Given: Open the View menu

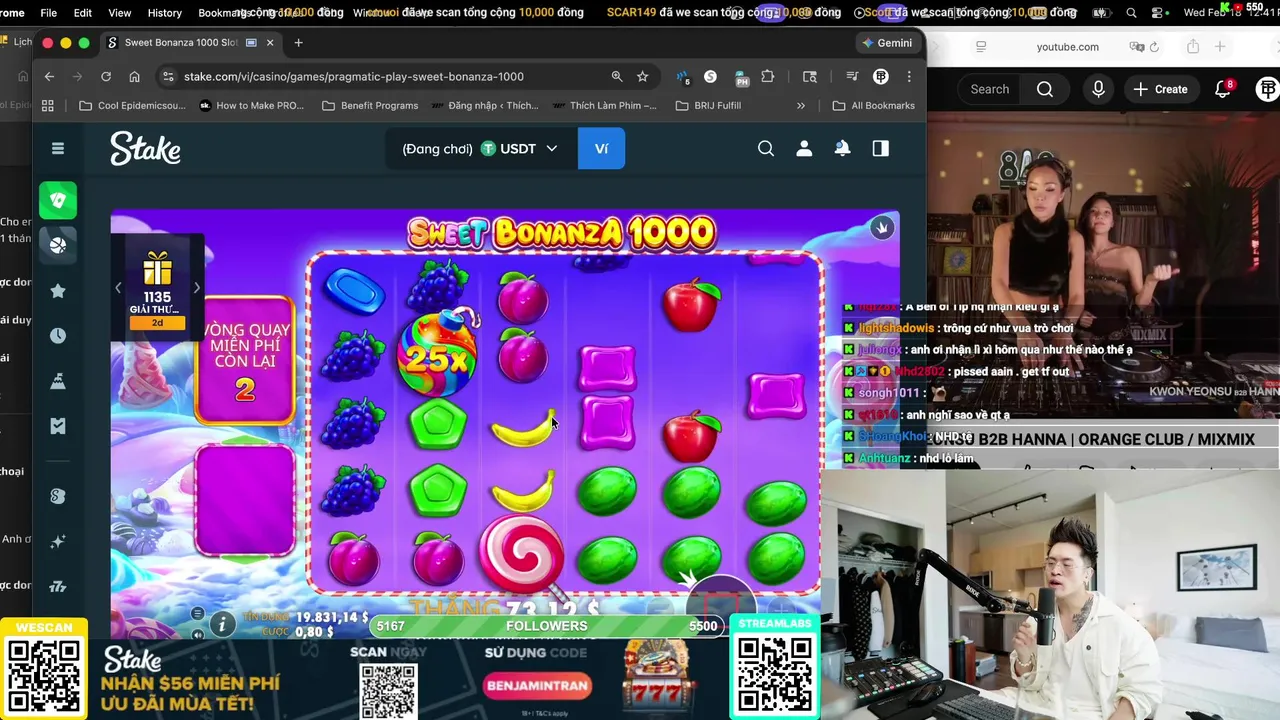Looking at the screenshot, I should click(119, 13).
